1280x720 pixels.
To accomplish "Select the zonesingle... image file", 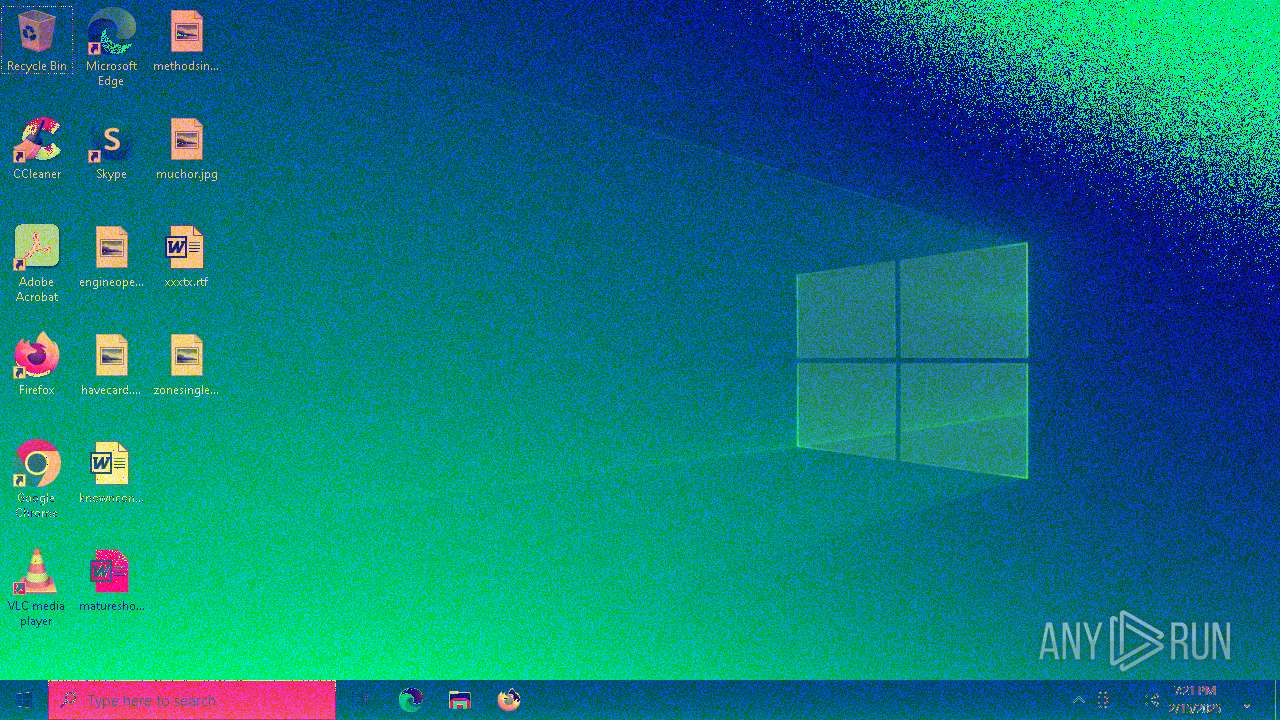I will pyautogui.click(x=186, y=364).
